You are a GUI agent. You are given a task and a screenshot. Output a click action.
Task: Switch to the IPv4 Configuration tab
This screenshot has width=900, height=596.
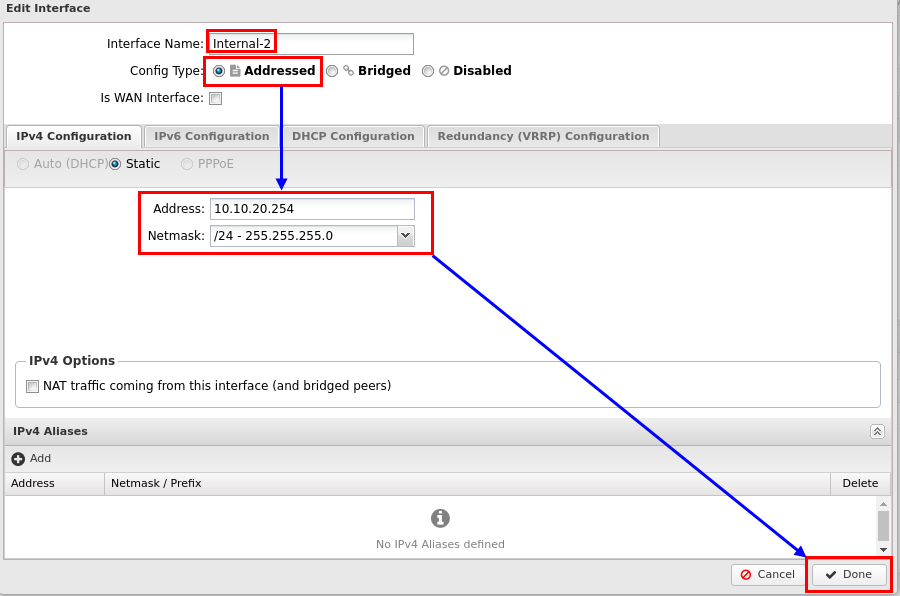click(73, 137)
